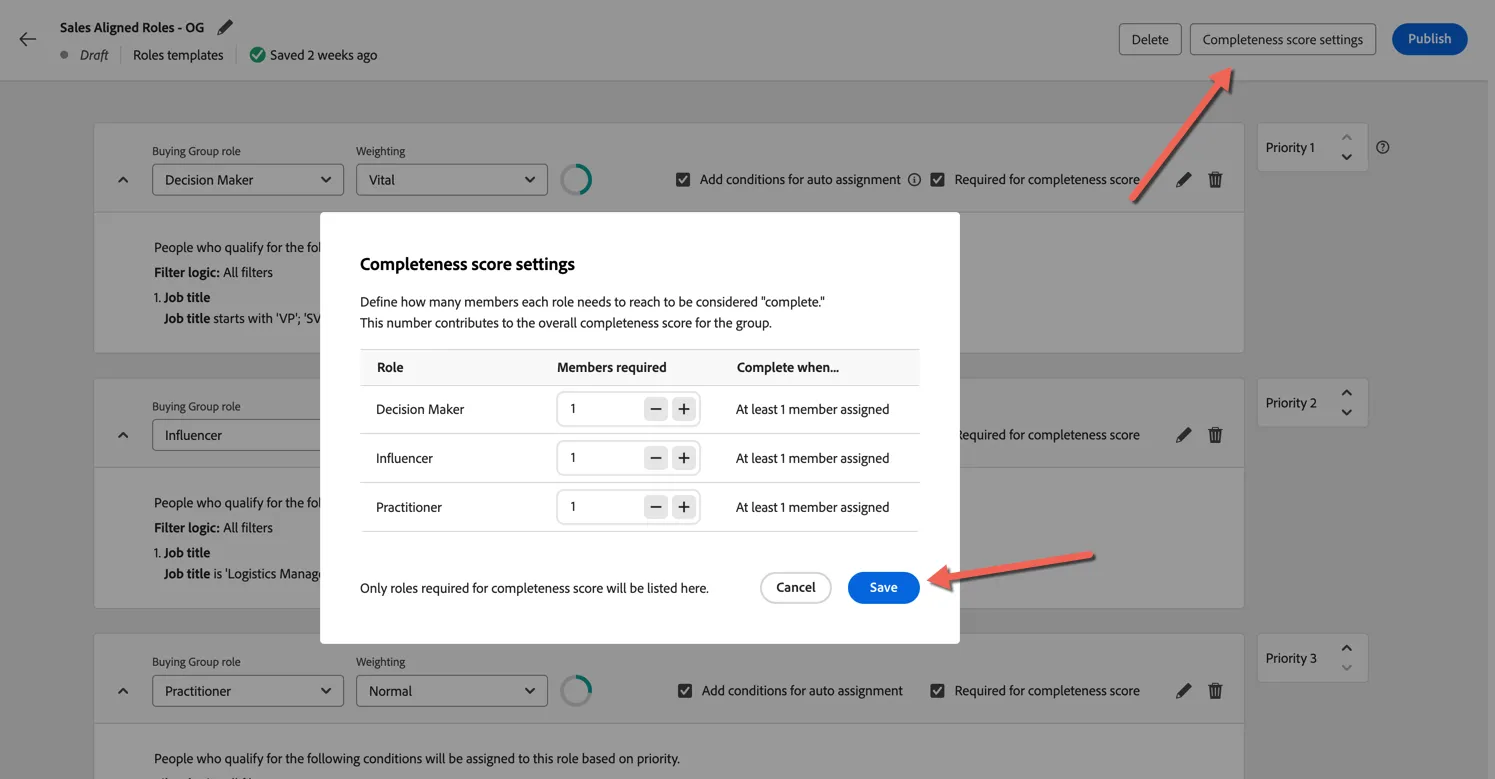The width and height of the screenshot is (1495, 779).
Task: Click the Publish button
Action: click(x=1429, y=39)
